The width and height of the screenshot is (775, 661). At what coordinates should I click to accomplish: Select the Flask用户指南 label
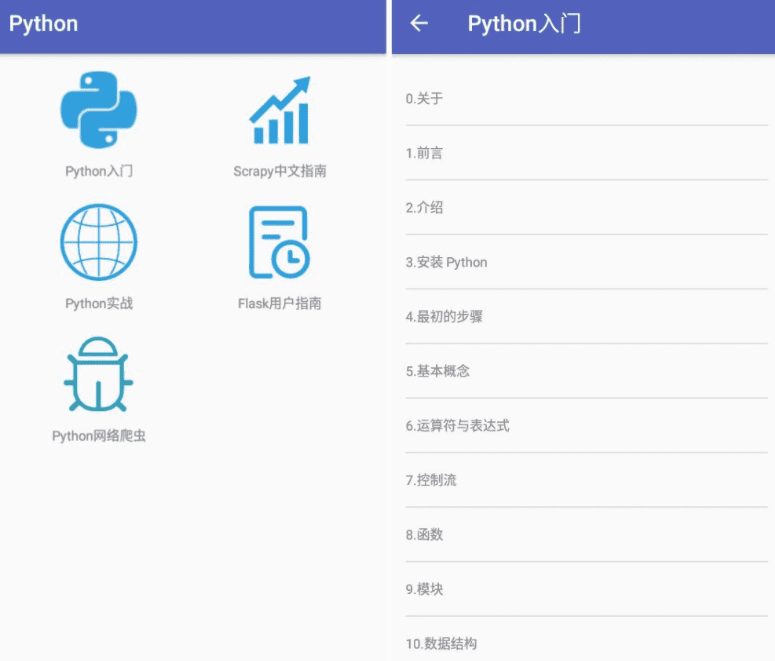point(280,303)
